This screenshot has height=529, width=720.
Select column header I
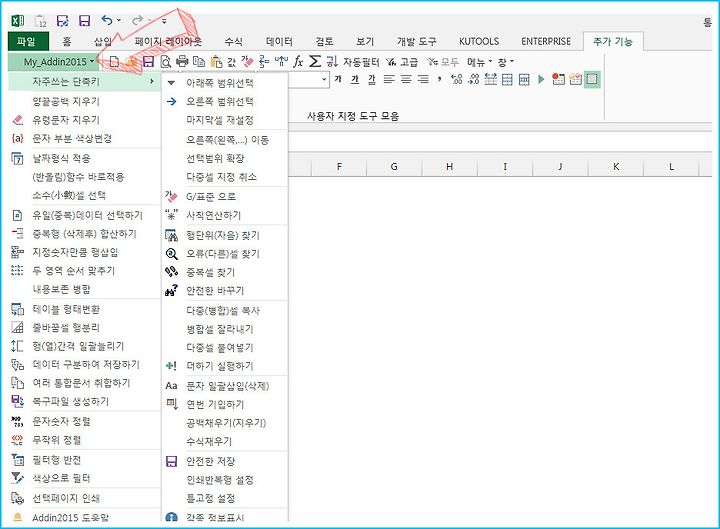click(x=505, y=167)
